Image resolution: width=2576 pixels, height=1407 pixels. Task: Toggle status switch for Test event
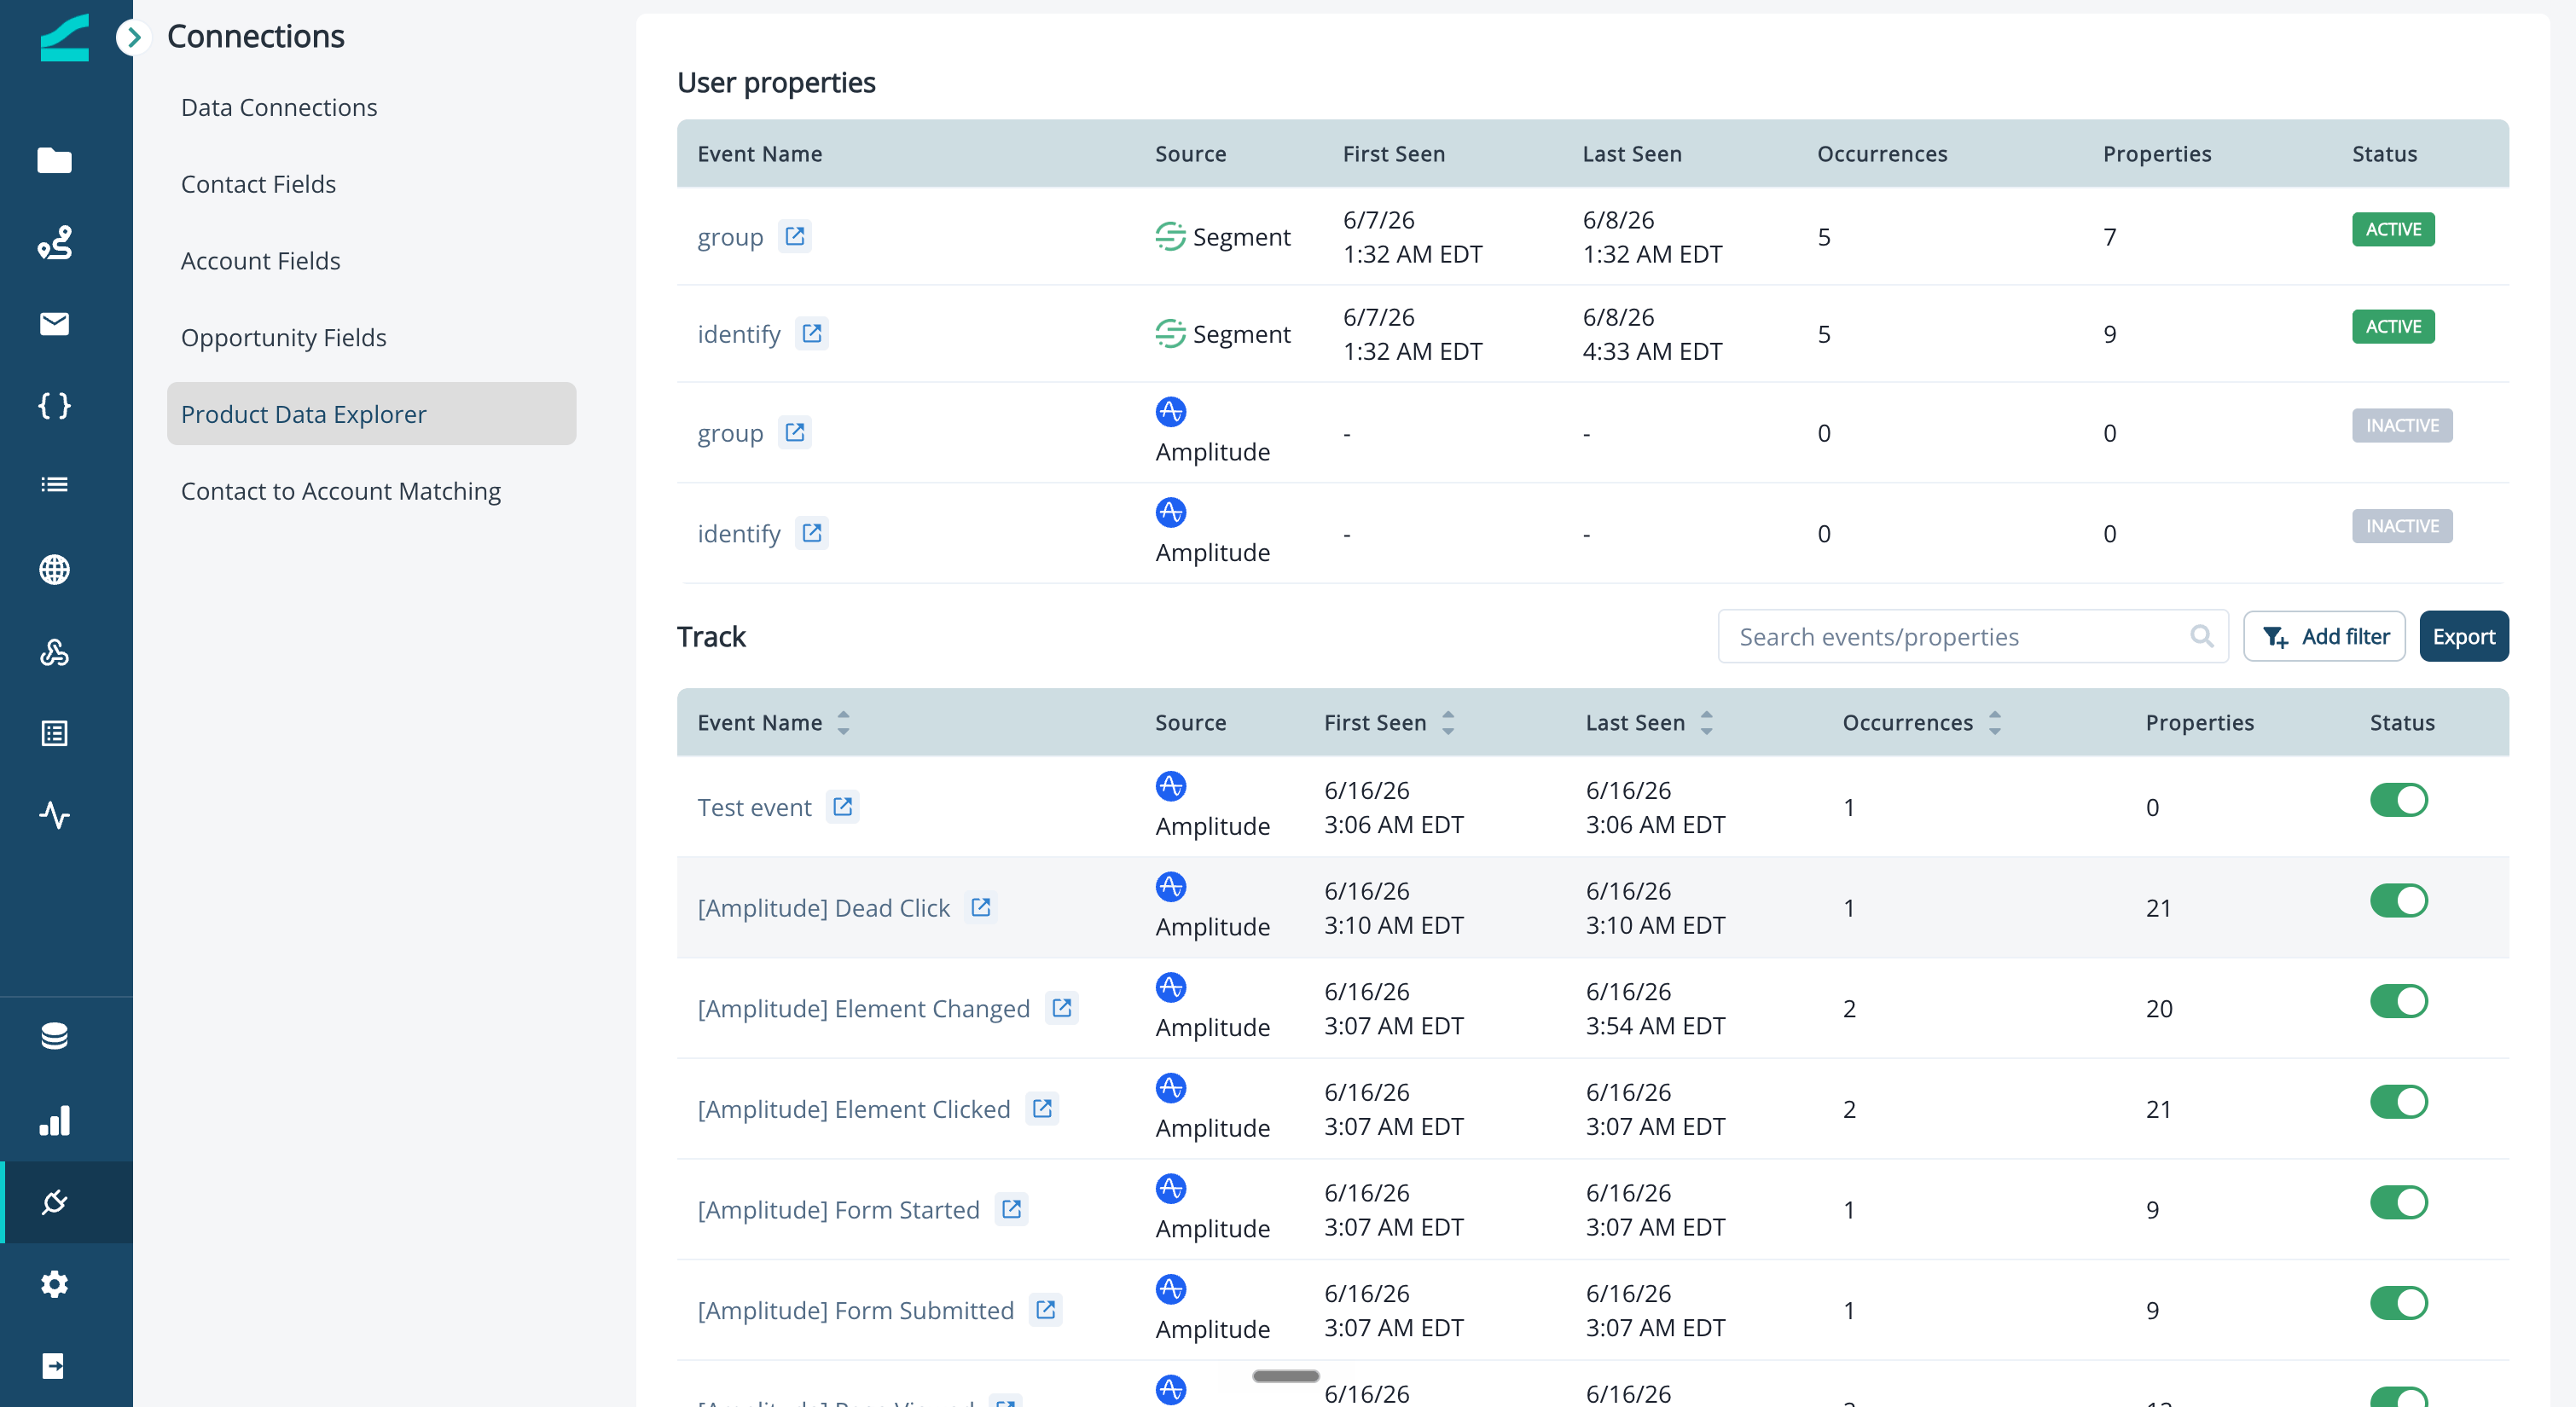pos(2399,800)
